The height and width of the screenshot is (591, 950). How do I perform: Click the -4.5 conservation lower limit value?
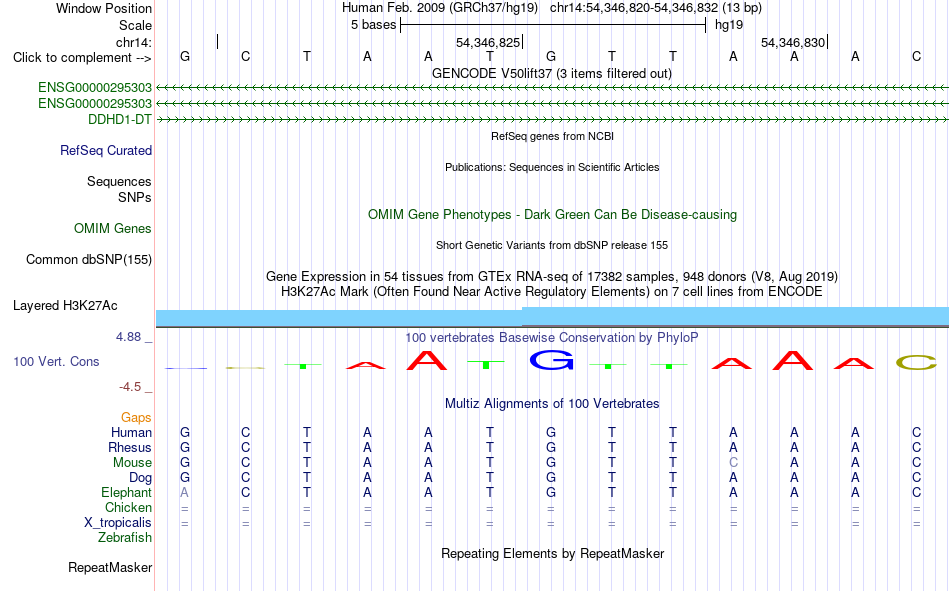pyautogui.click(x=130, y=387)
